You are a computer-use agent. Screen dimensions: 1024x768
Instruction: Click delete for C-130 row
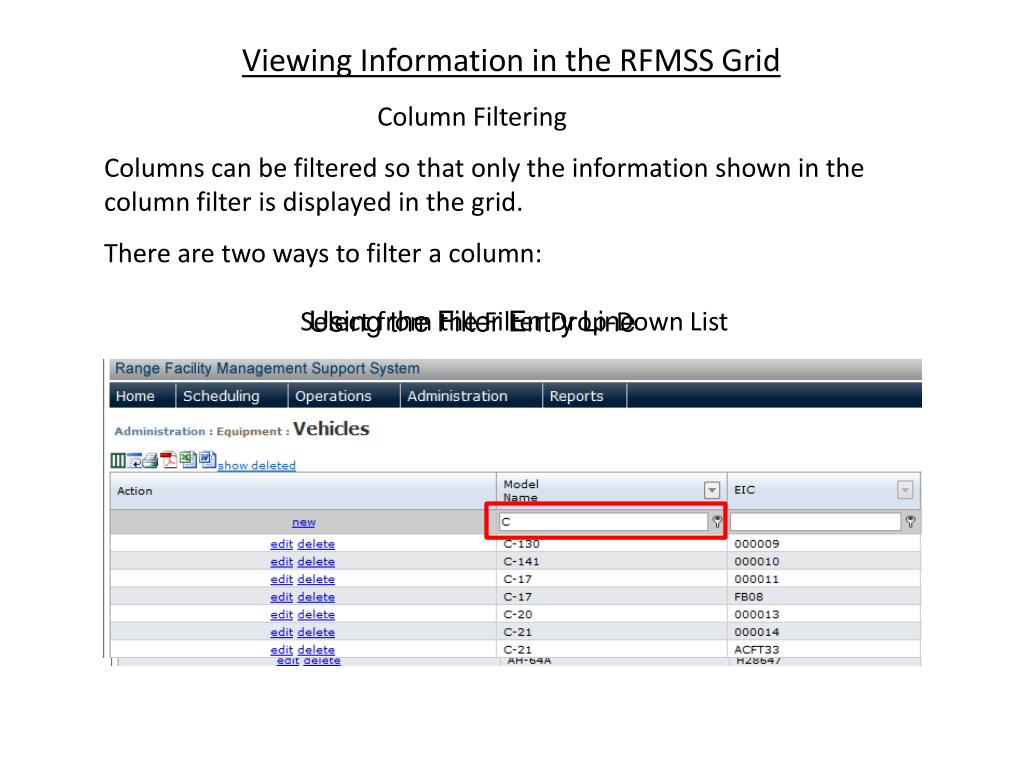[316, 543]
